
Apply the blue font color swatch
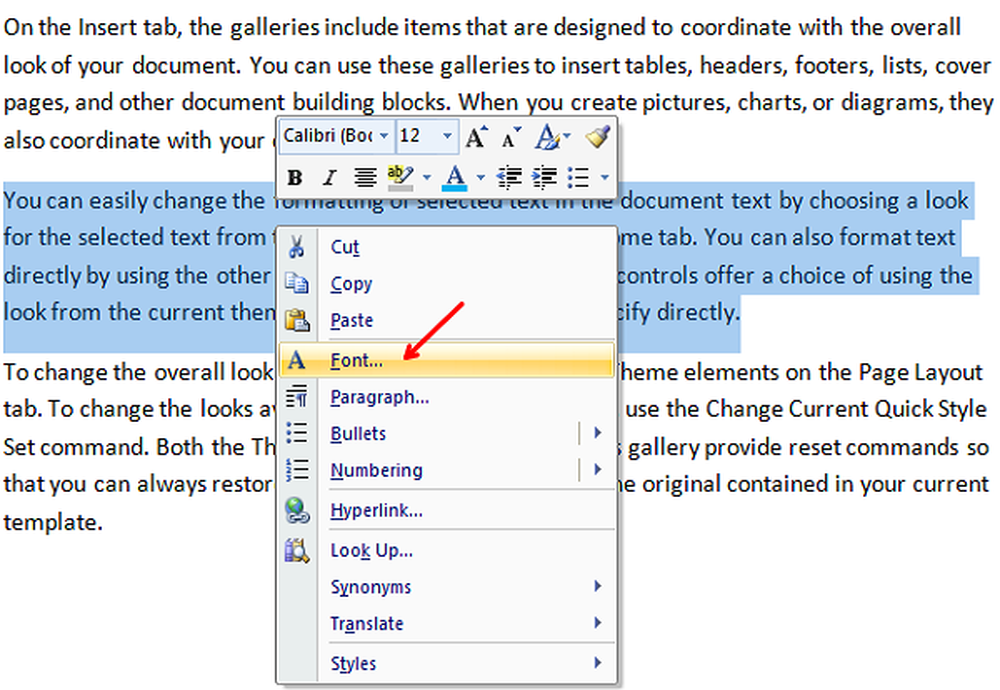(455, 178)
